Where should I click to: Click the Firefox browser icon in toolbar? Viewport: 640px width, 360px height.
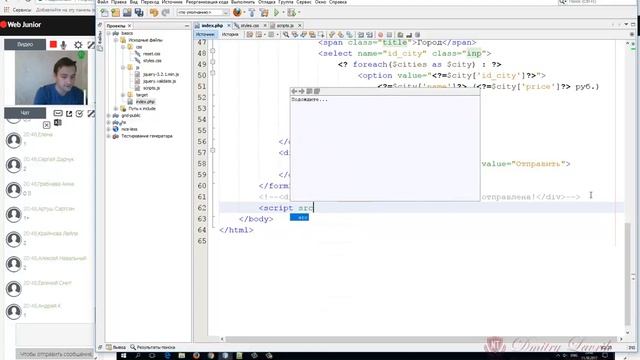[x=237, y=12]
